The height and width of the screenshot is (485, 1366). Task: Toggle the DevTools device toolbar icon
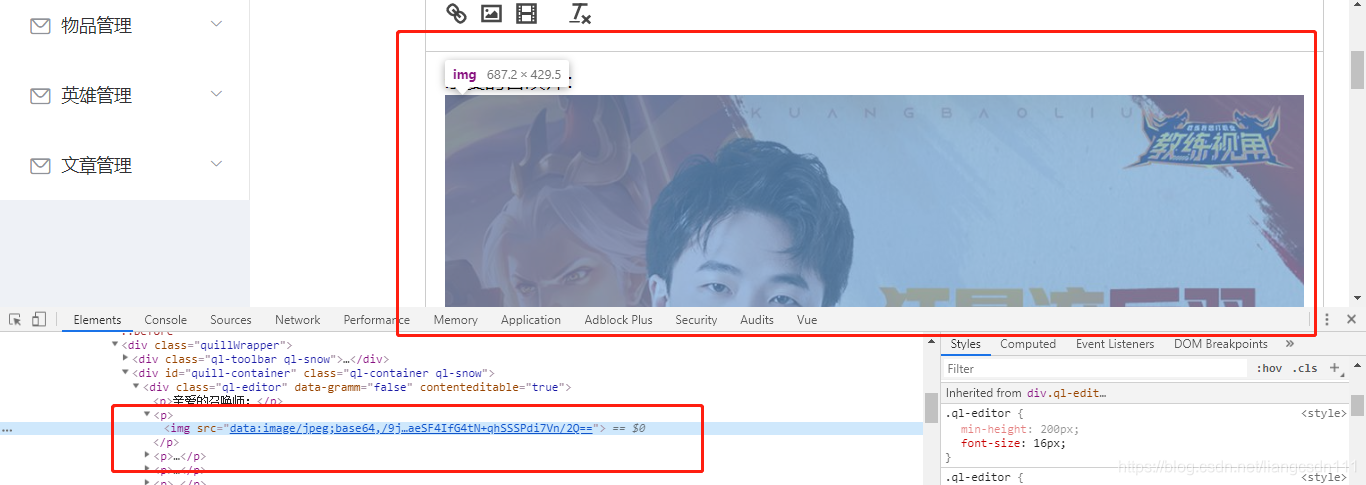point(39,320)
